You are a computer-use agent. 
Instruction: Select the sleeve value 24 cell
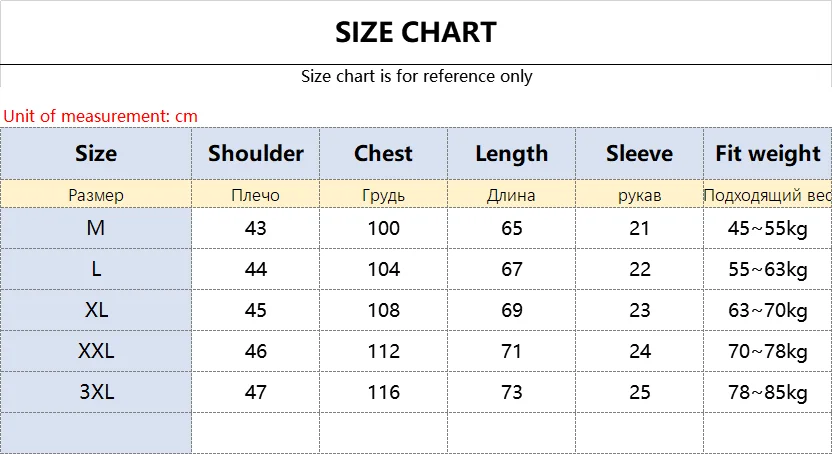pos(639,351)
